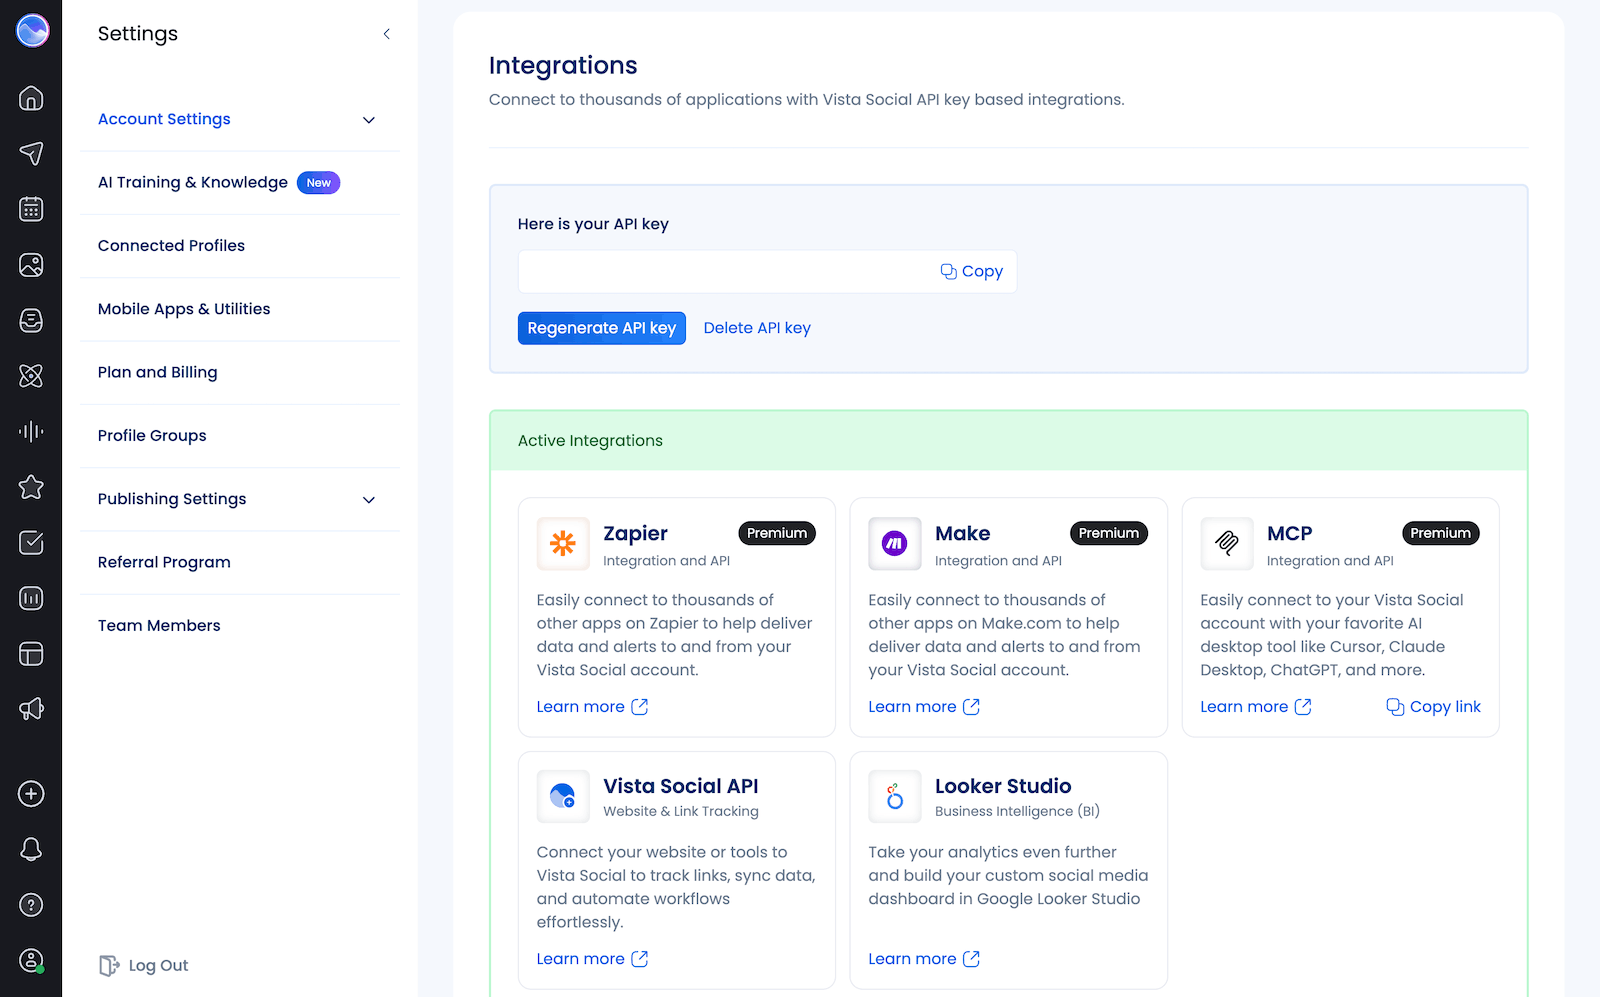Click the plus circle create icon
The height and width of the screenshot is (997, 1600).
[x=31, y=794]
